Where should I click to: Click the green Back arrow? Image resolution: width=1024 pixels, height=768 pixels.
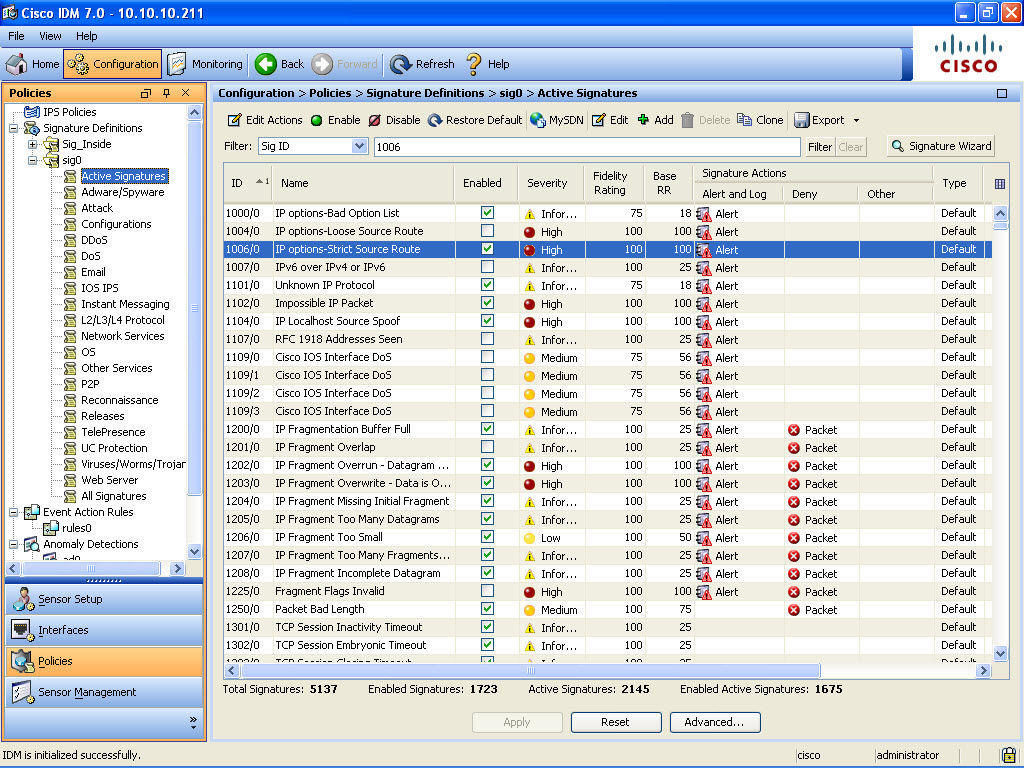point(266,64)
